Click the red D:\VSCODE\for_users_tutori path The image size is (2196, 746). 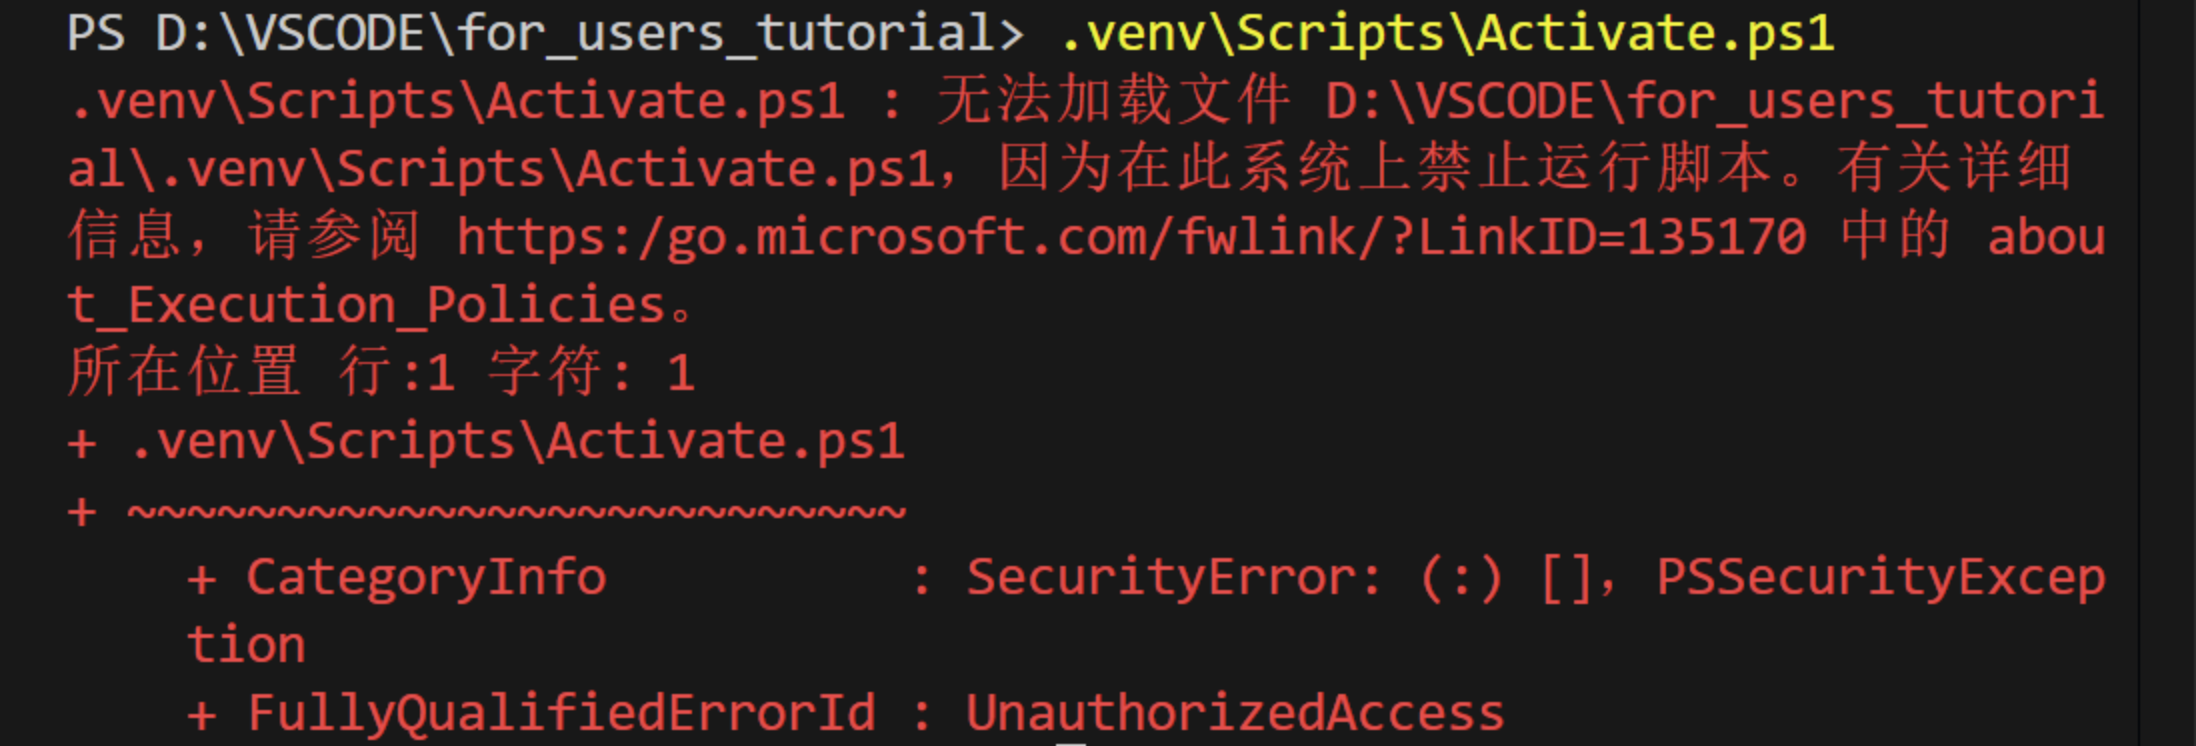tap(1714, 101)
